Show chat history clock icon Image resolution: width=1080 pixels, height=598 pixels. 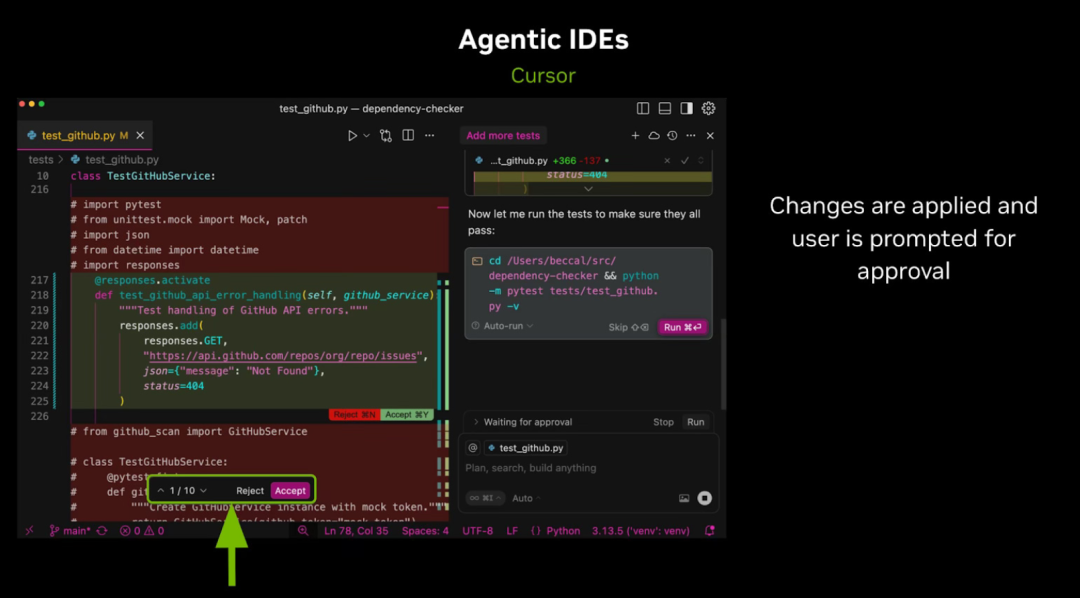[x=672, y=136]
